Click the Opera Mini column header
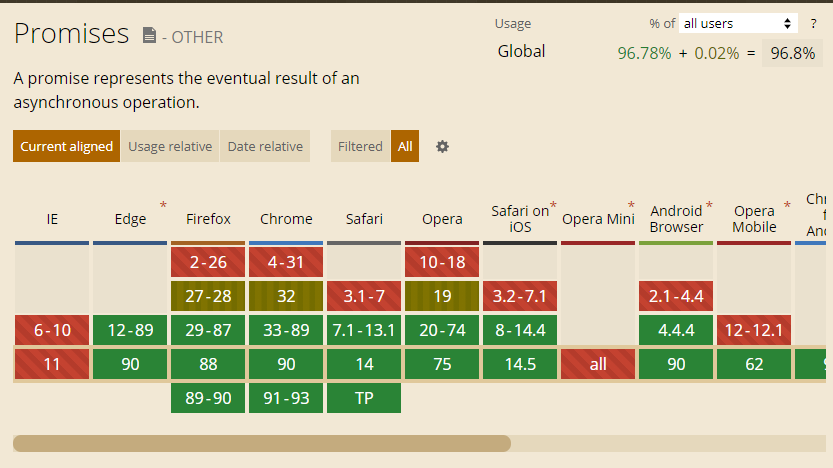 click(x=598, y=219)
